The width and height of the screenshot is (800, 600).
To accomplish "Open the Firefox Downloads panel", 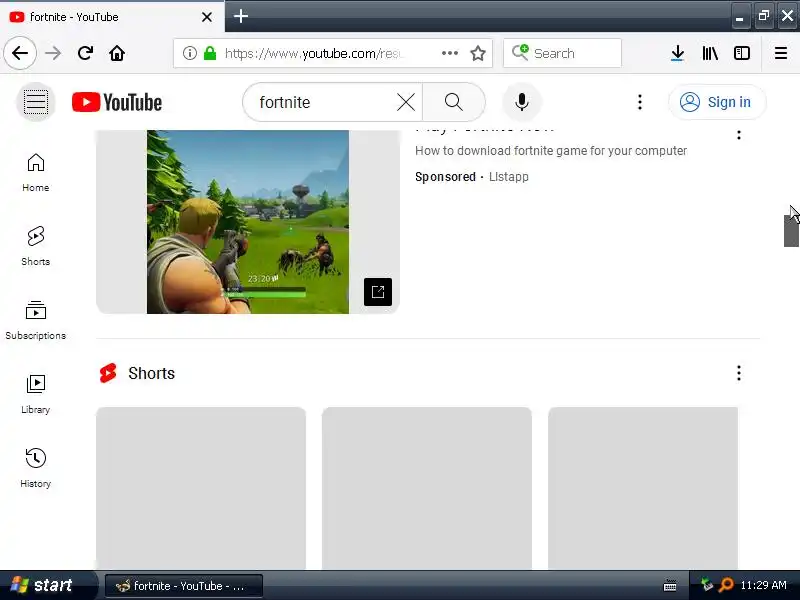I will [678, 53].
